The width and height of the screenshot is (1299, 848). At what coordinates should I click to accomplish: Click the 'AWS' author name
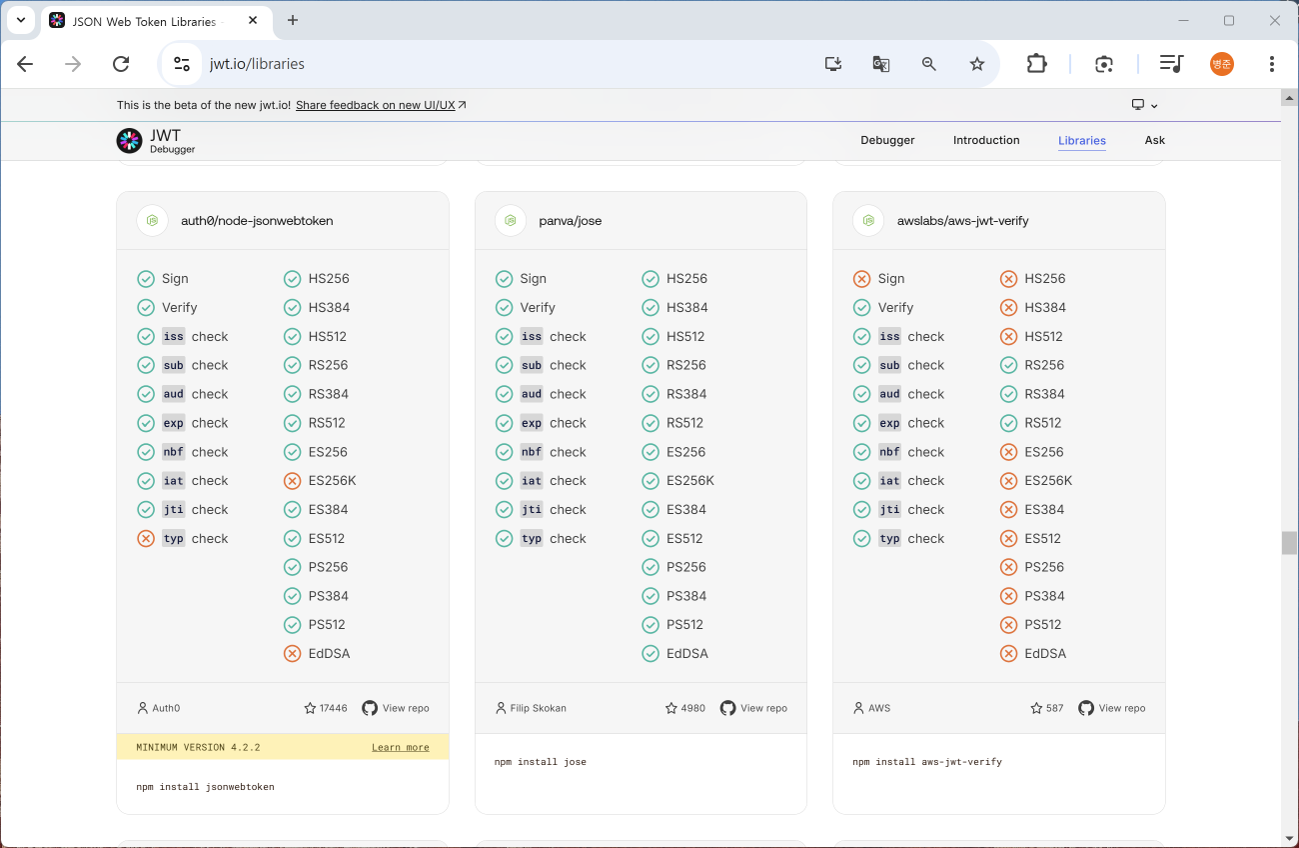pyautogui.click(x=879, y=708)
